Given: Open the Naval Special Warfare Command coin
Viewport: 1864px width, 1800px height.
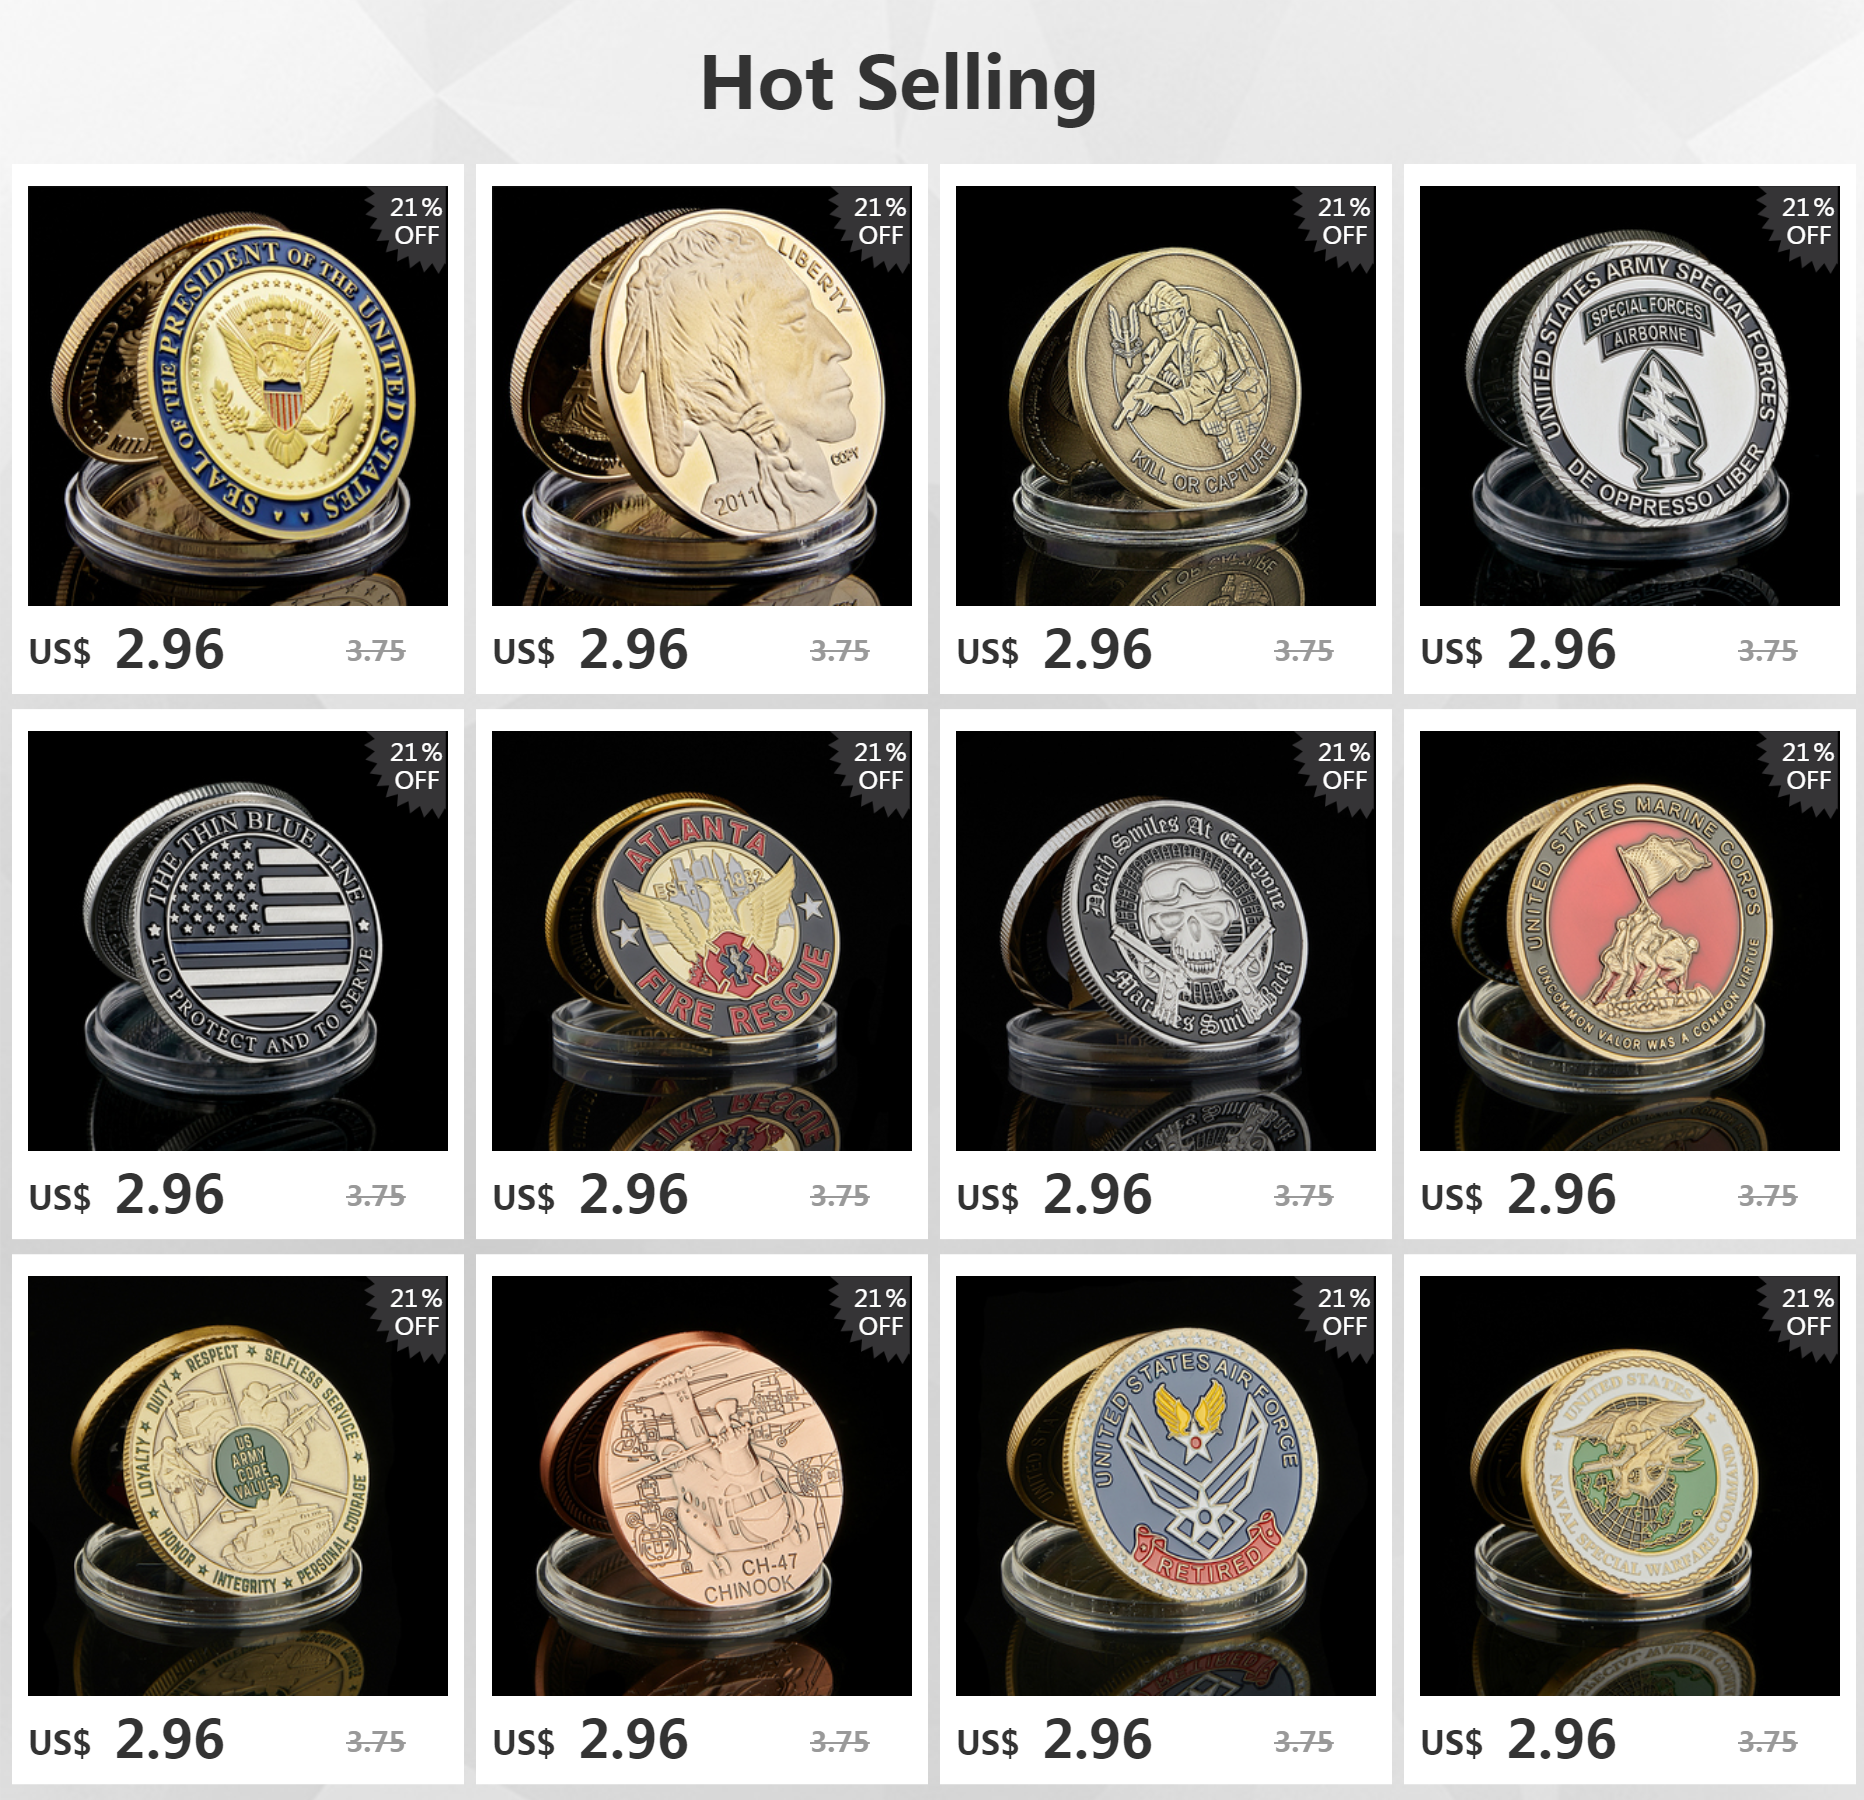Looking at the screenshot, I should tap(1630, 1486).
